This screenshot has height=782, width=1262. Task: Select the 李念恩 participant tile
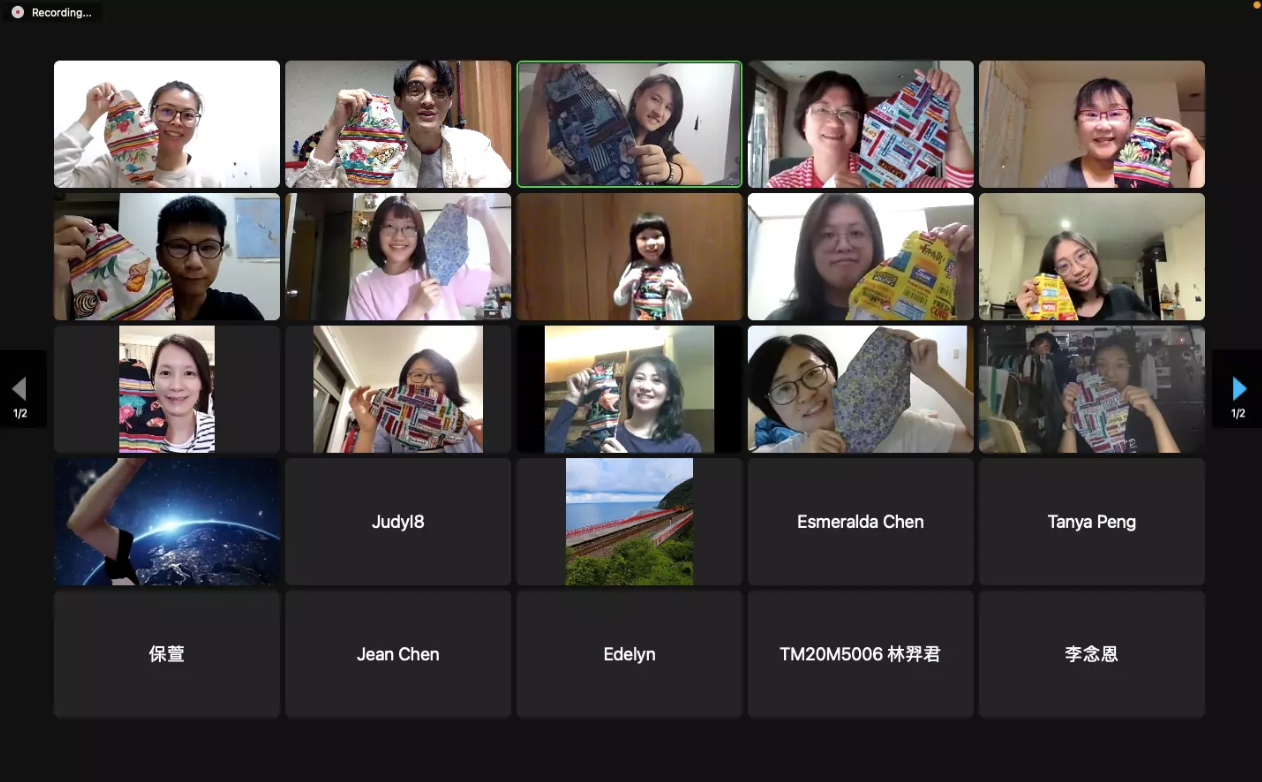pyautogui.click(x=1091, y=654)
